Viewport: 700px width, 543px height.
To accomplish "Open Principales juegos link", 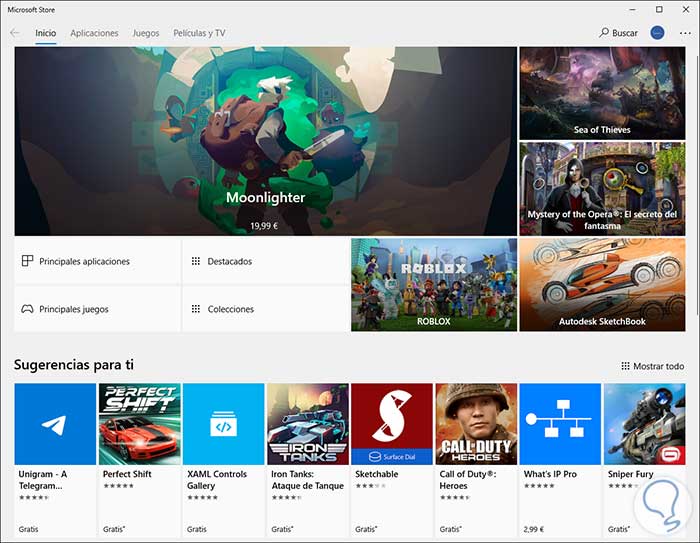I will tap(97, 309).
